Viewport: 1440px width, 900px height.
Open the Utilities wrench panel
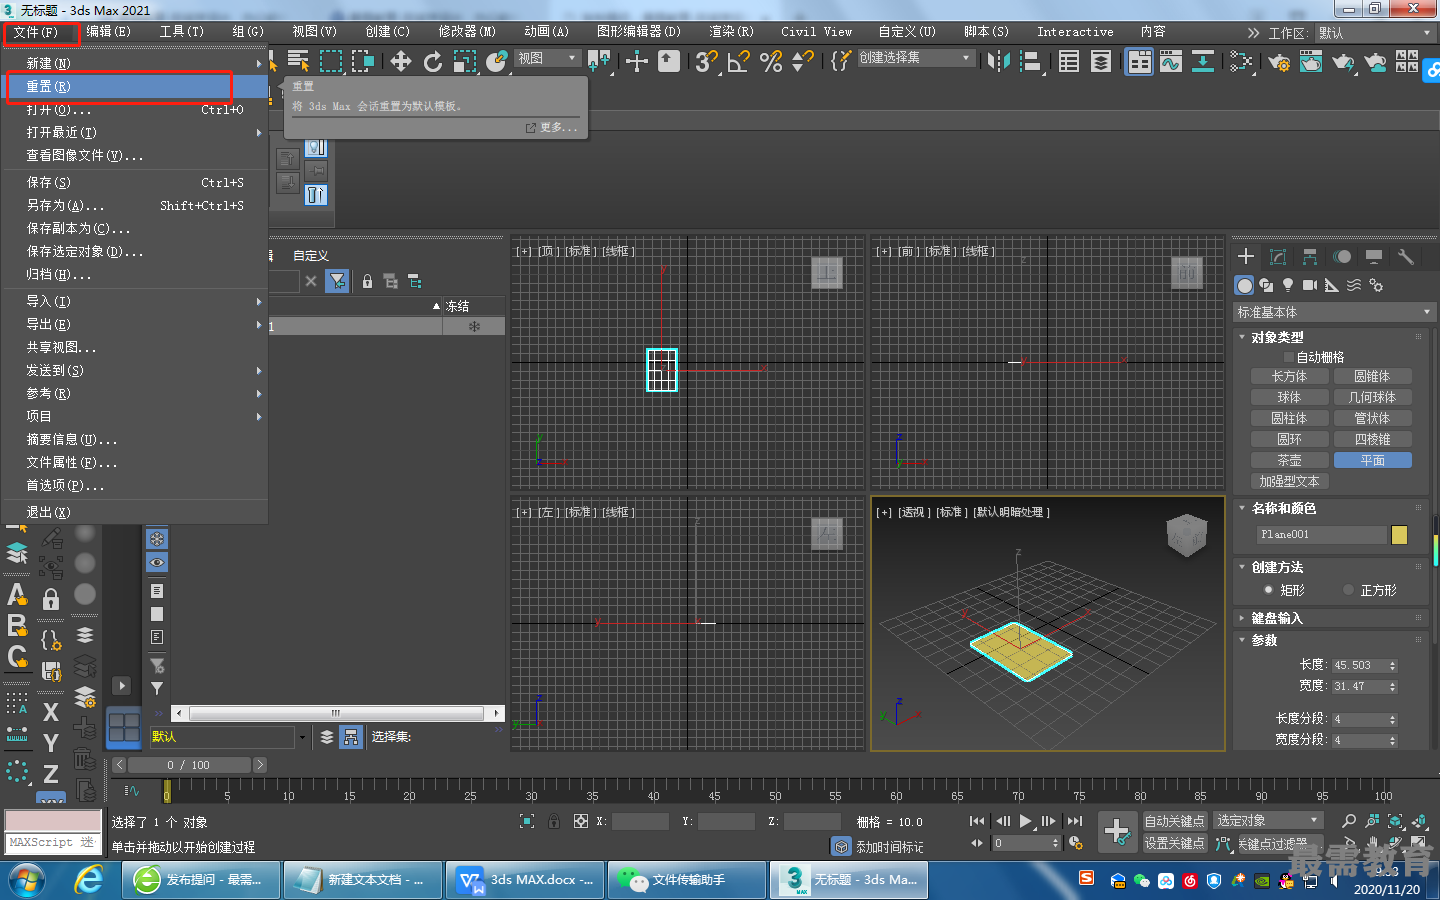click(x=1406, y=257)
